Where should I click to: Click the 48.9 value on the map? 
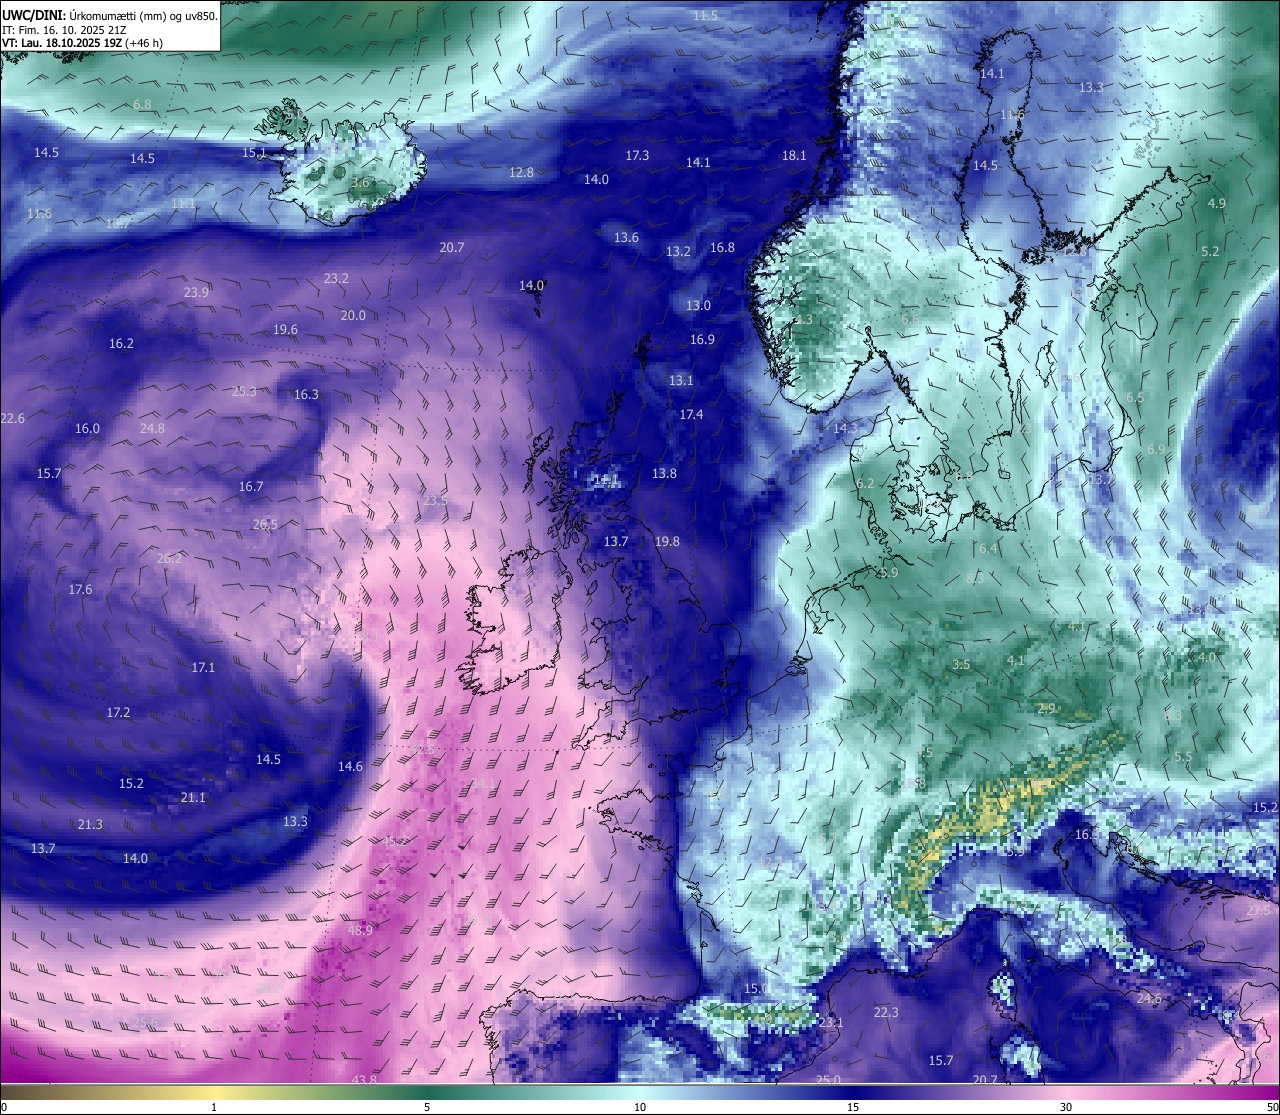360,930
